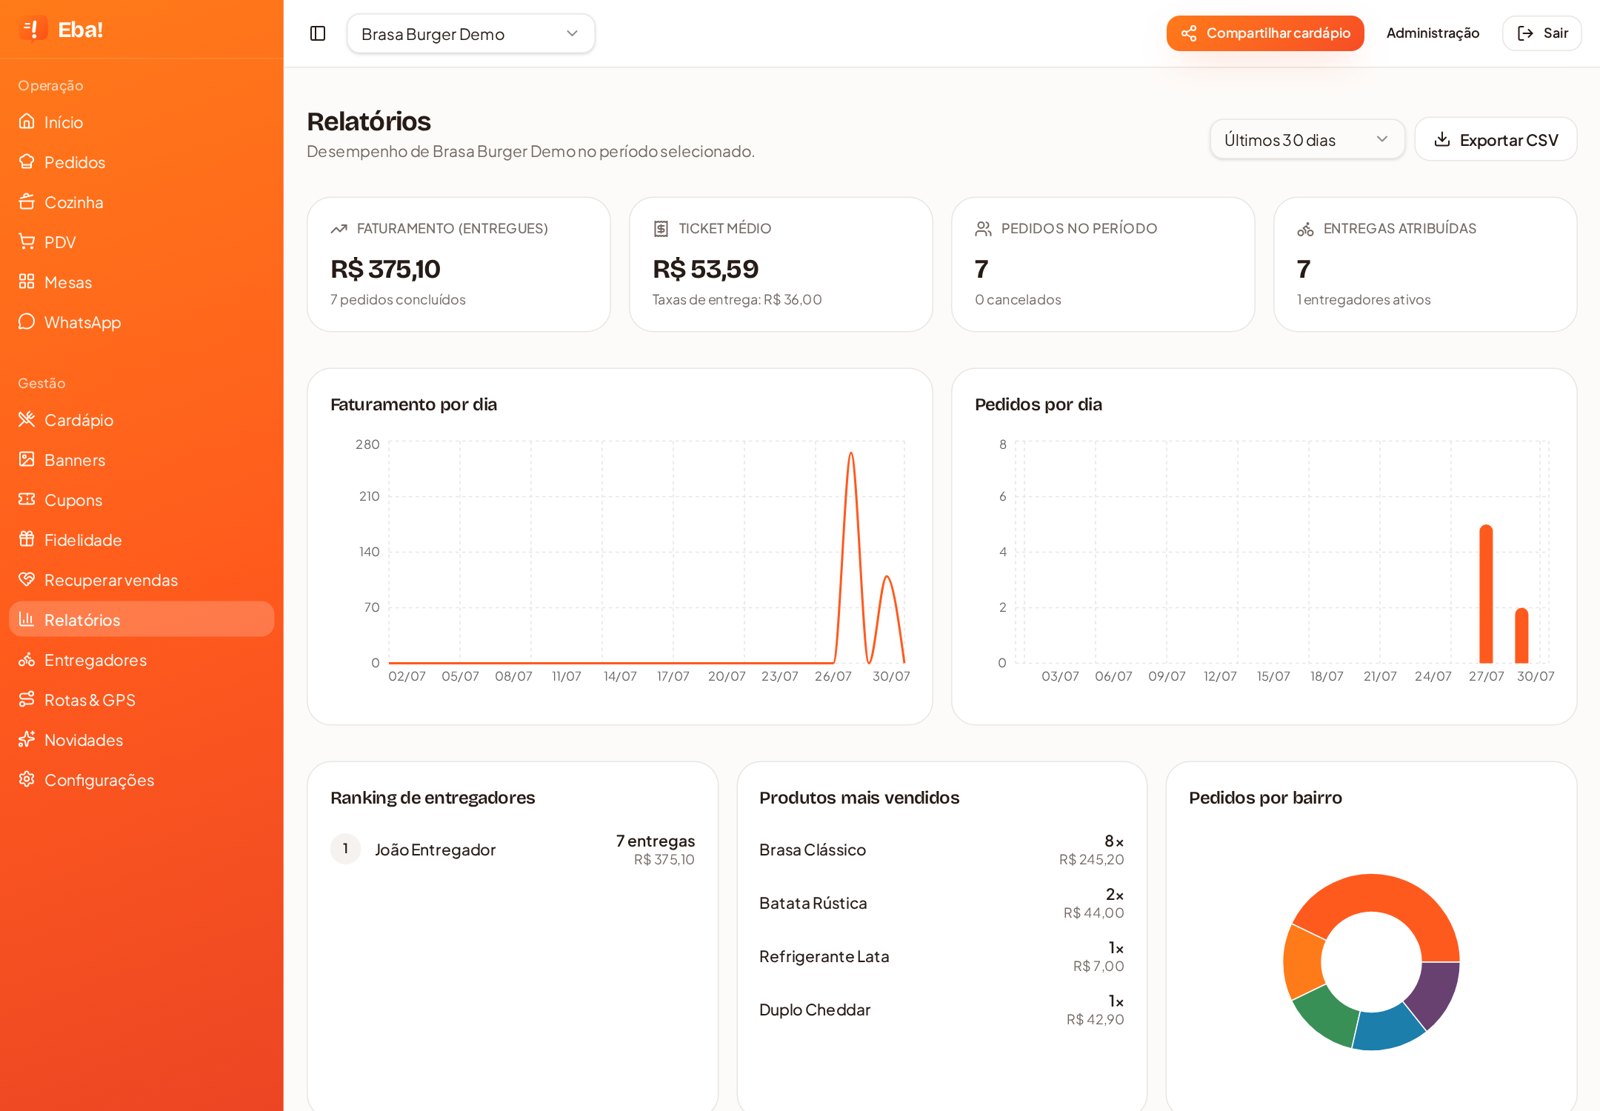Click 'Taxas de entrega: R$ 36,00' text

[737, 299]
